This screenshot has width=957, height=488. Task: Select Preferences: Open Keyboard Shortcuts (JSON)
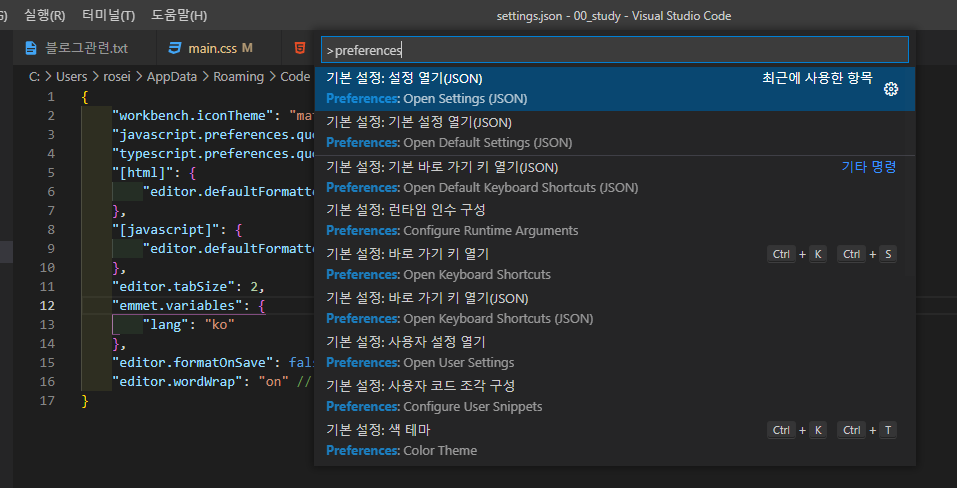click(x=615, y=308)
